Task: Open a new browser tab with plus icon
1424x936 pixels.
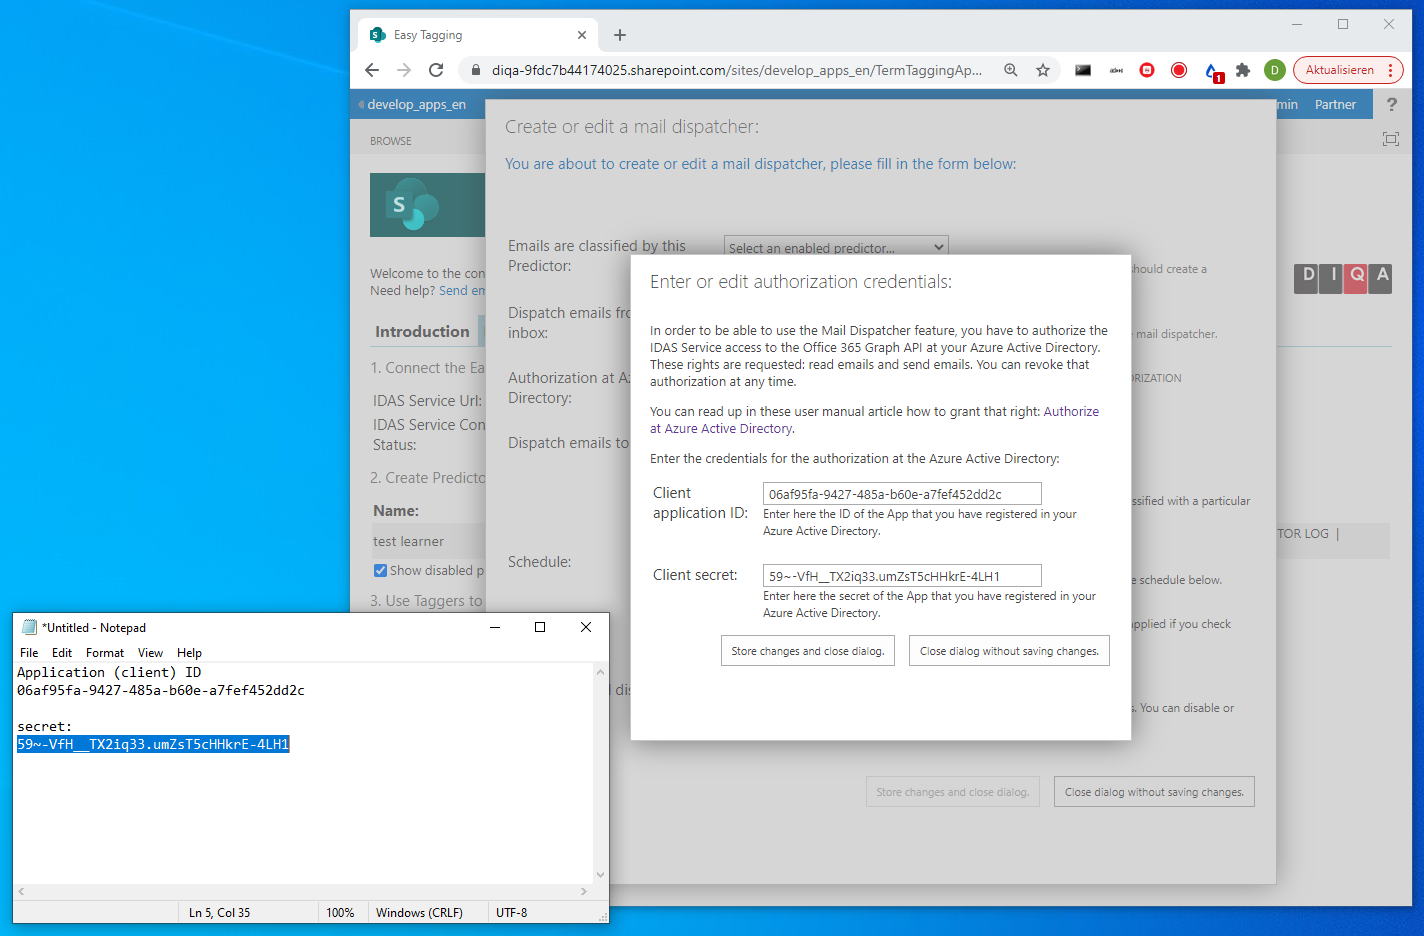Action: (x=620, y=35)
